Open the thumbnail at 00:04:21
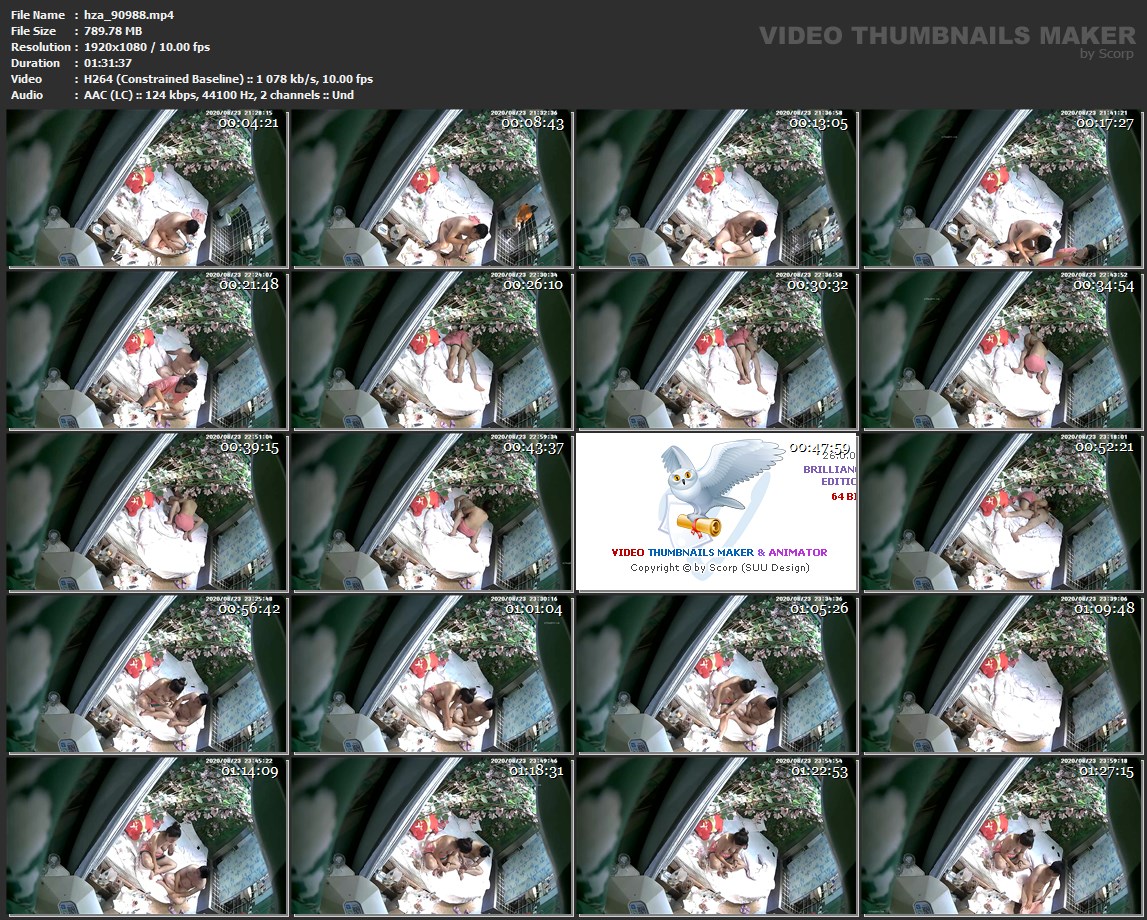Screen dimensions: 1147x920 [146, 188]
